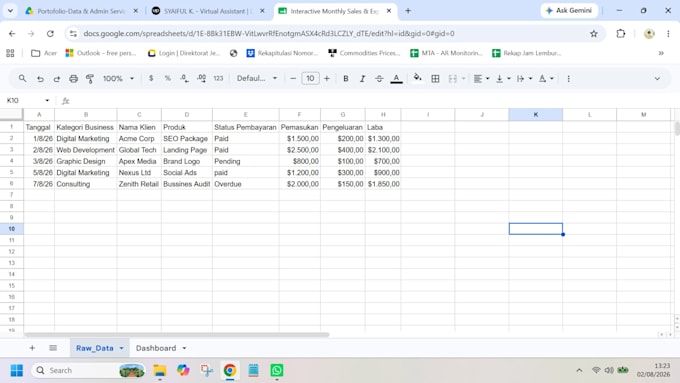The width and height of the screenshot is (680, 383).
Task: Click the font size input field
Action: 310,79
